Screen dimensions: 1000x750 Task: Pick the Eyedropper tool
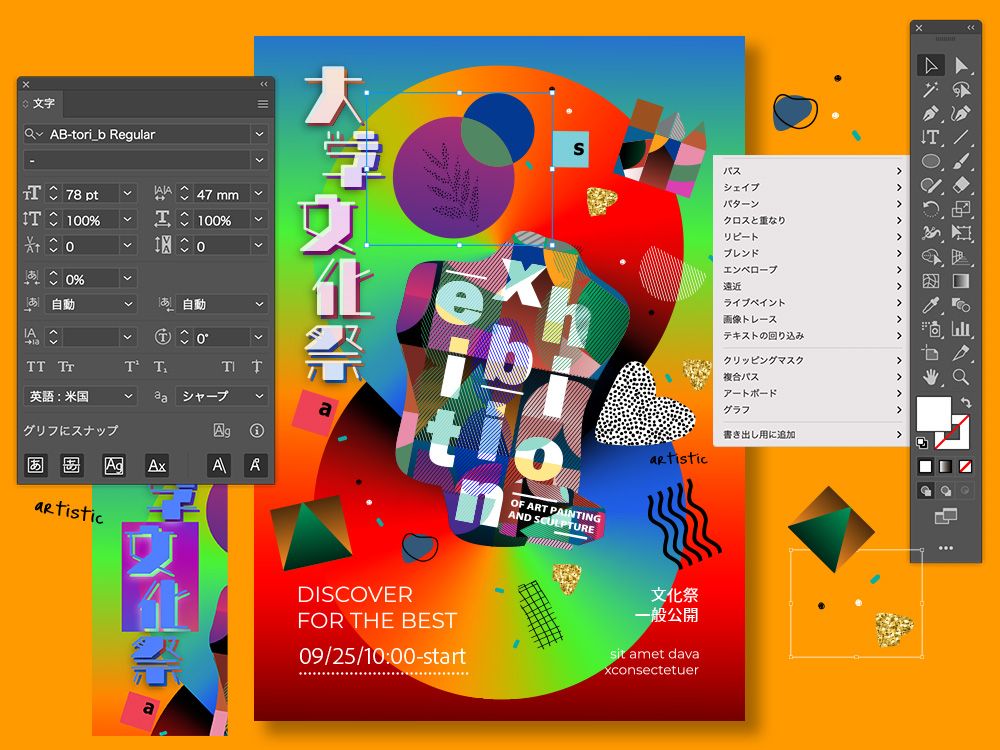[x=930, y=305]
